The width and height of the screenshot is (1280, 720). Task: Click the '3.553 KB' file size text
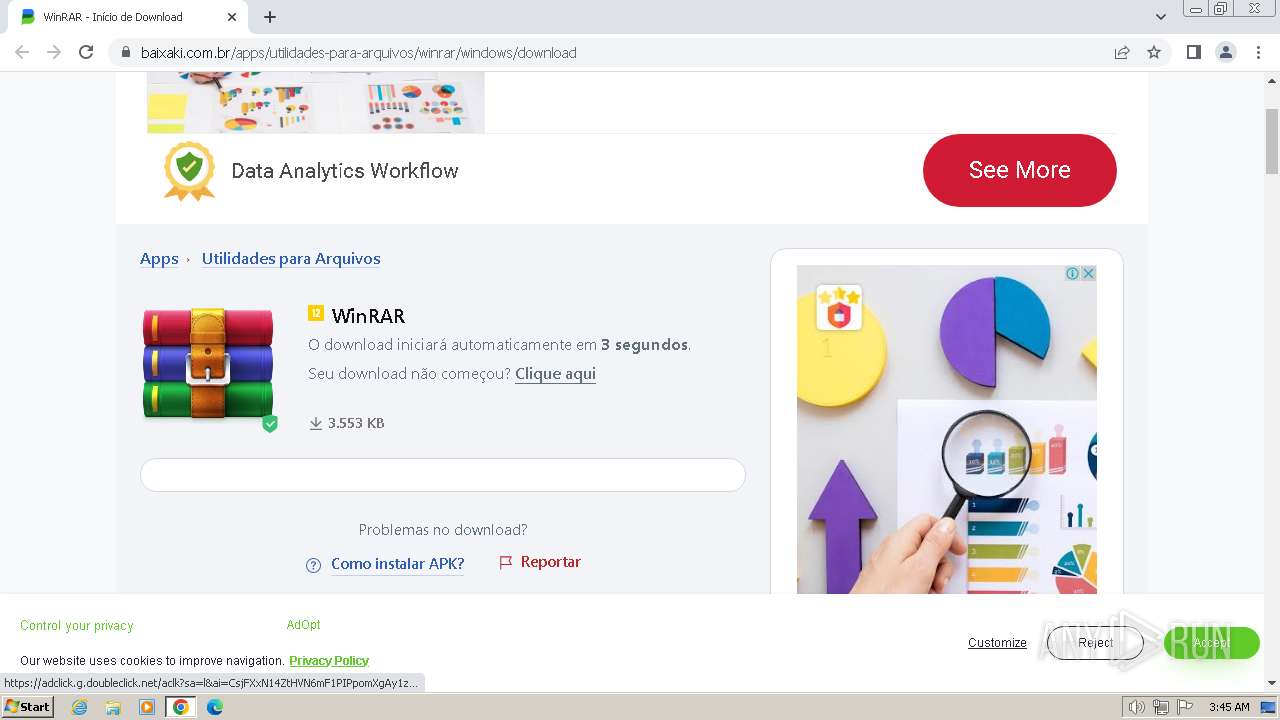pyautogui.click(x=356, y=423)
